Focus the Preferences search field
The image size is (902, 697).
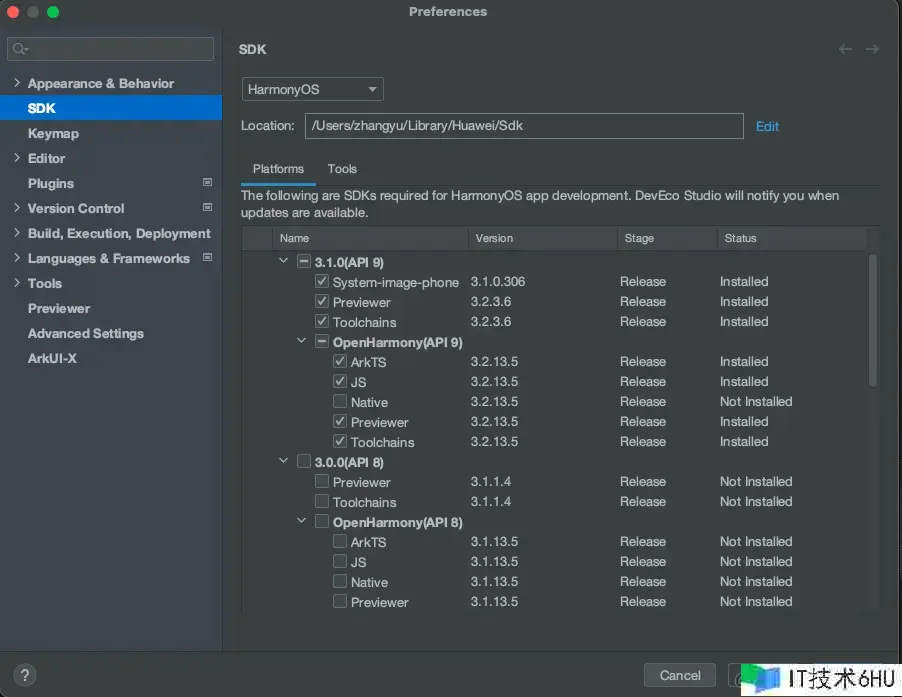tap(110, 49)
